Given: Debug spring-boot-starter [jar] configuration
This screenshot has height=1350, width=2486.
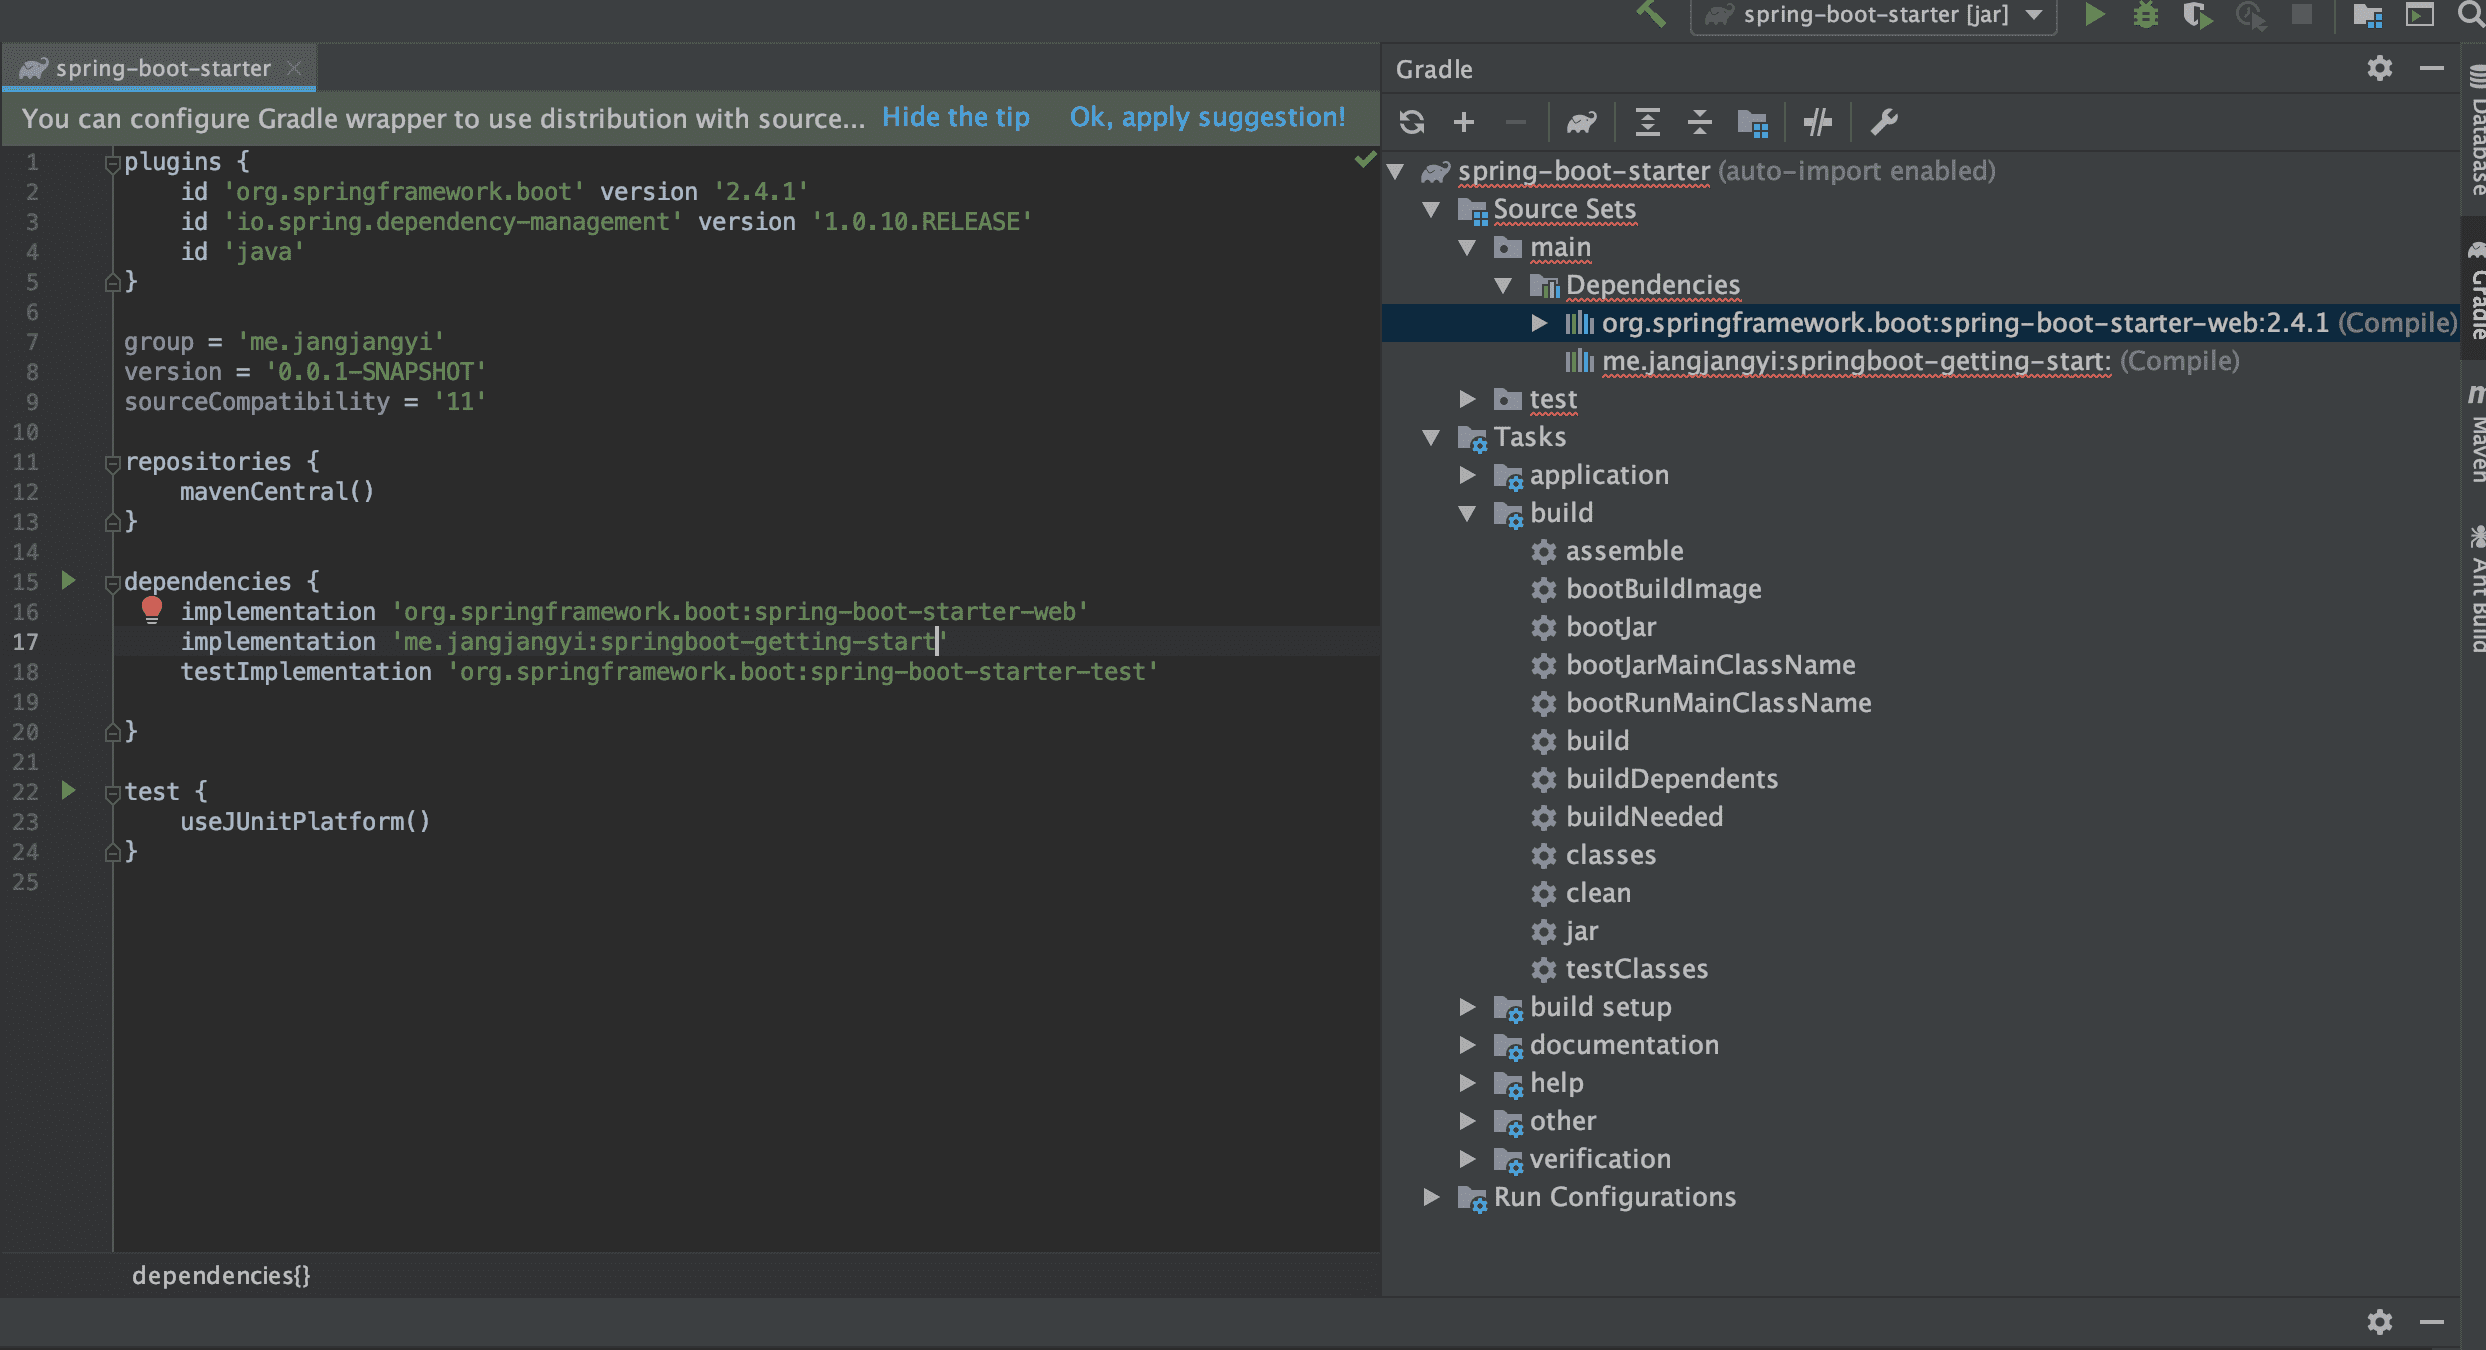Looking at the screenshot, I should (x=2145, y=14).
